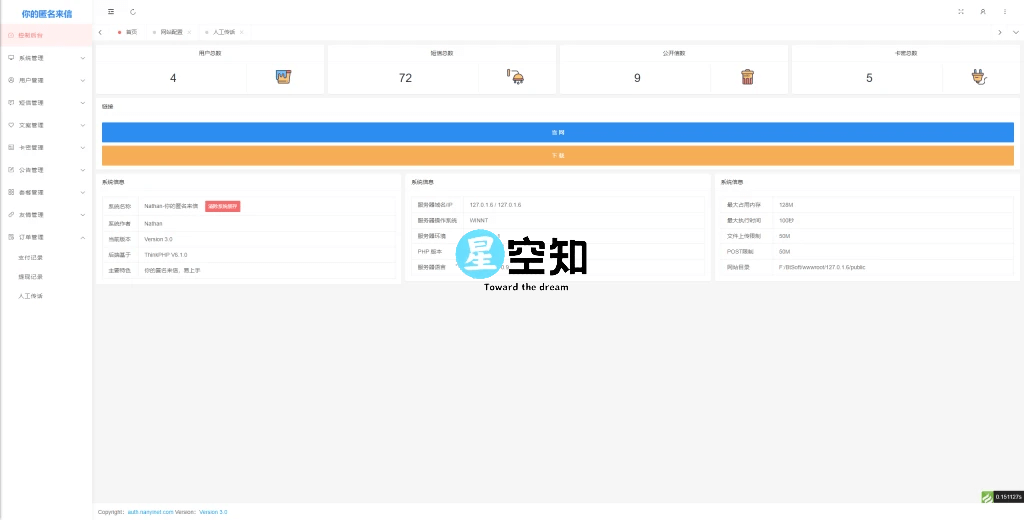Click the monitor icon beside 系统管理
This screenshot has width=1024, height=520.
coord(11,58)
